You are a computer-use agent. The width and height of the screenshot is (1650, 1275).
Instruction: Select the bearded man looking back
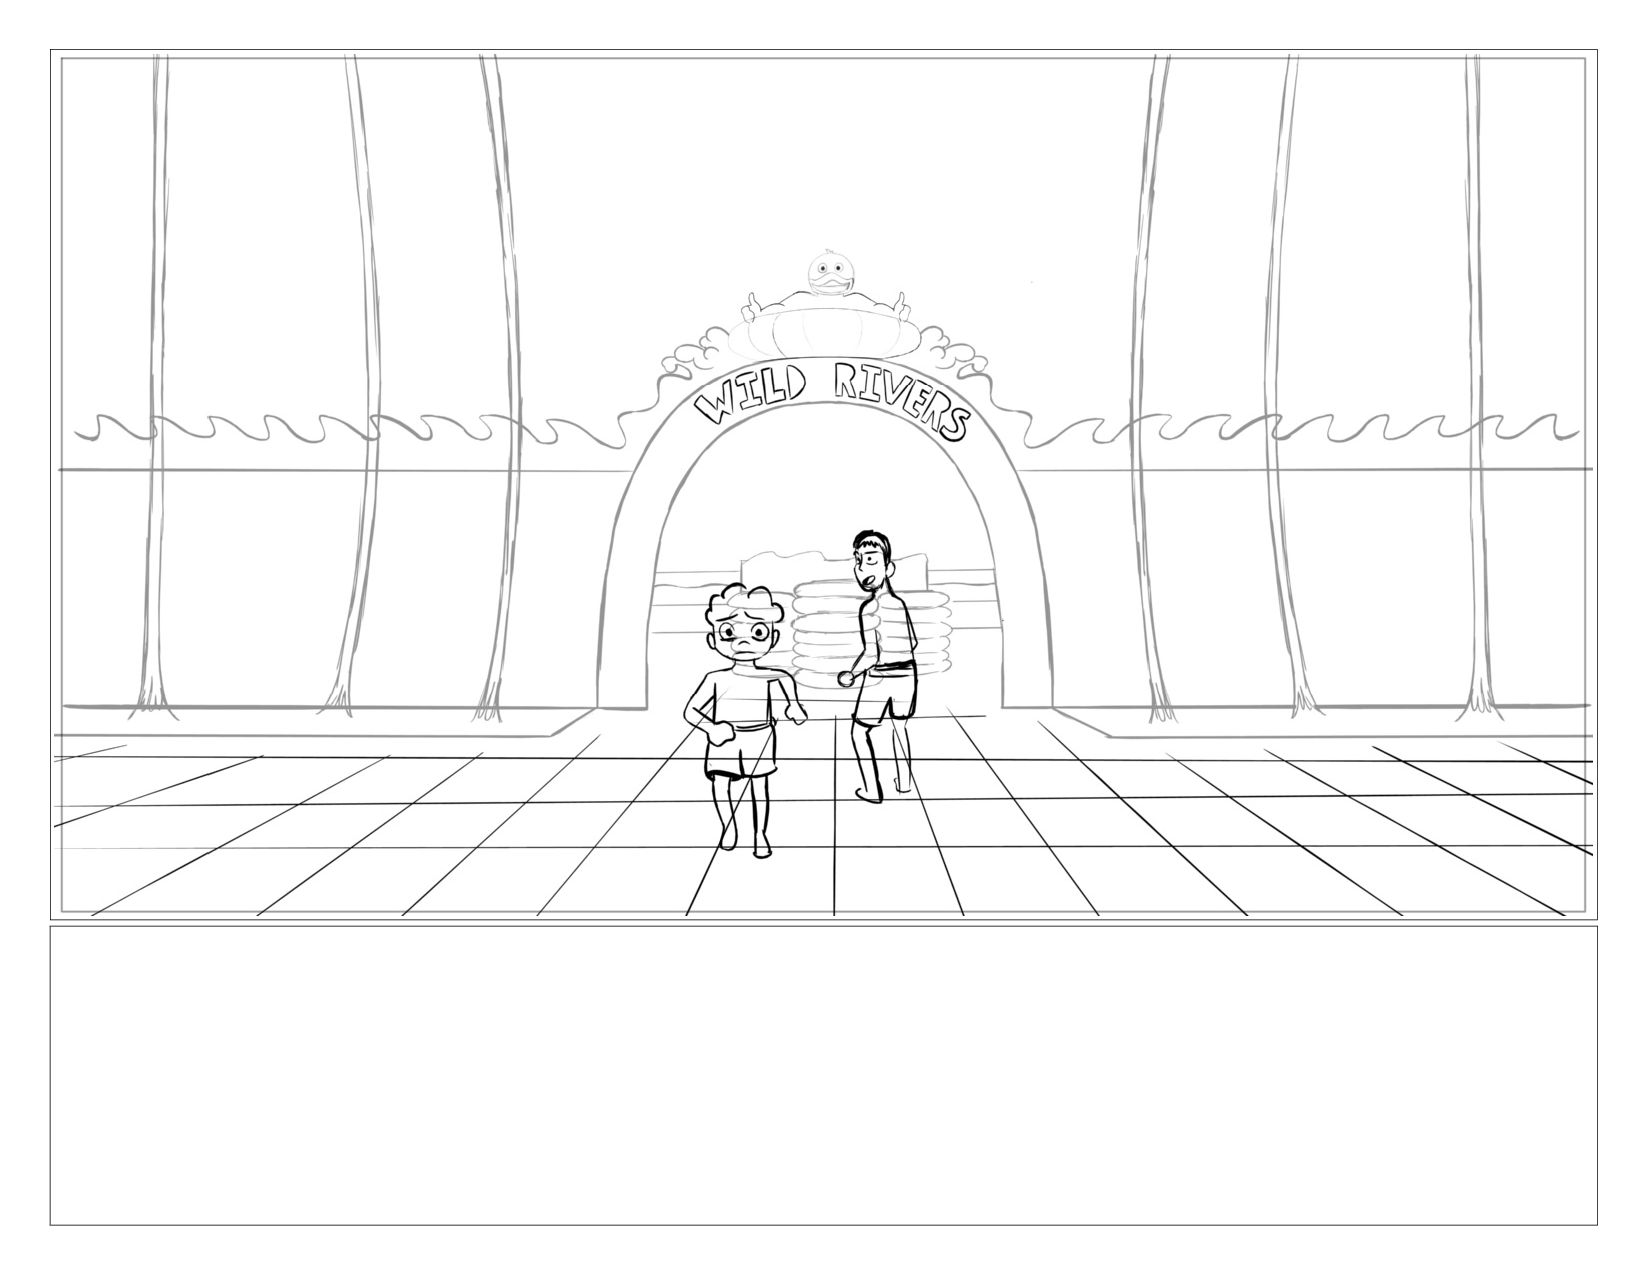(x=881, y=664)
